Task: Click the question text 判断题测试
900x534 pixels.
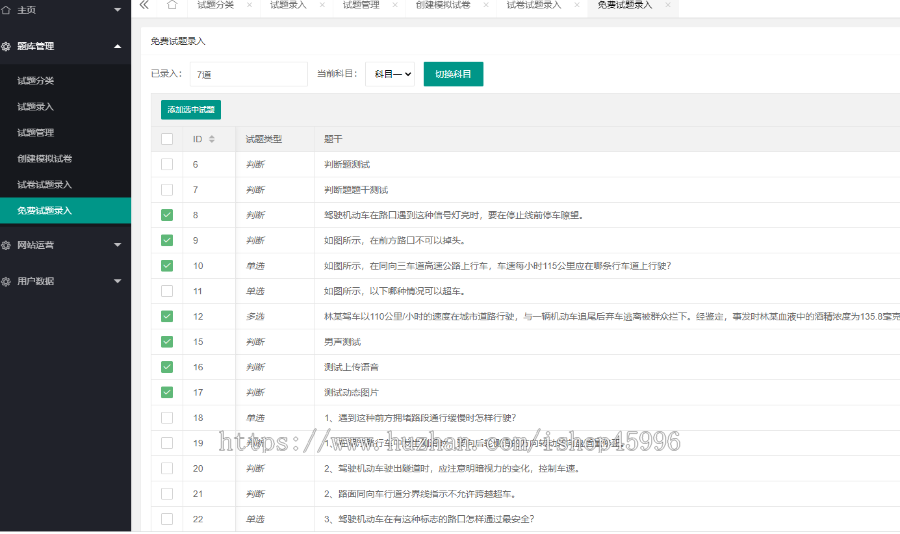Action: [x=347, y=164]
